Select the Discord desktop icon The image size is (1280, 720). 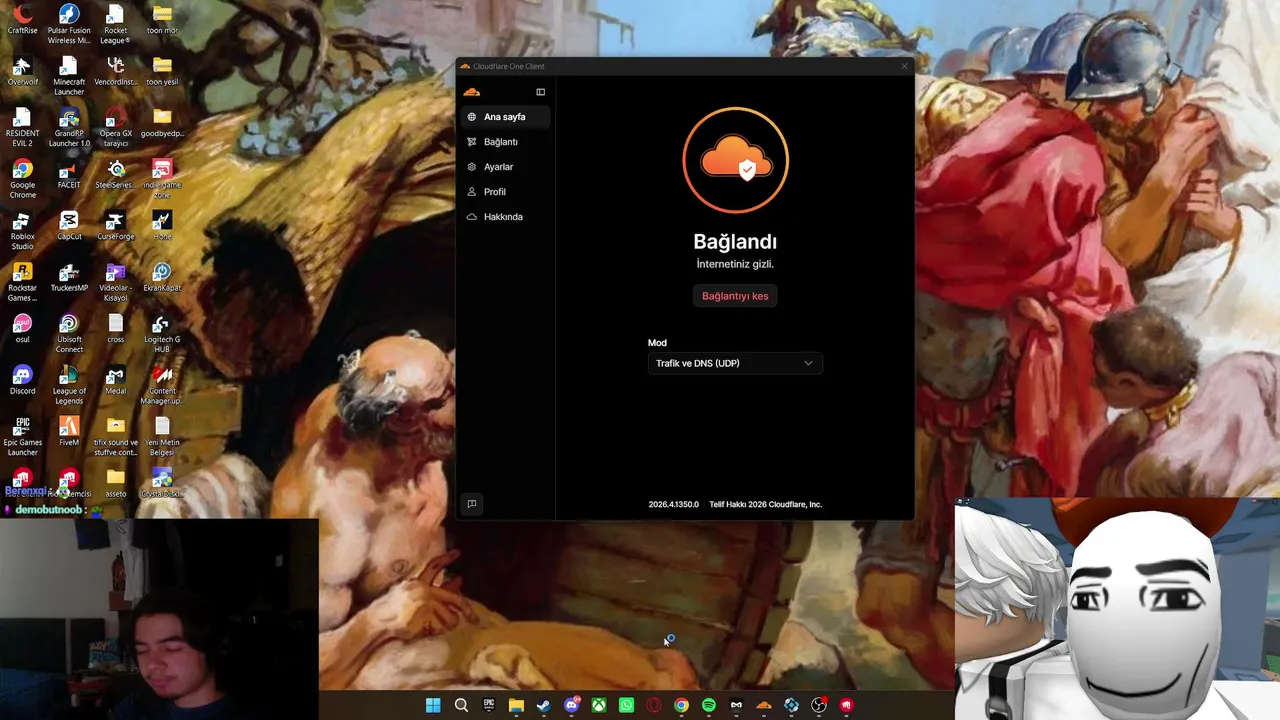(22, 380)
